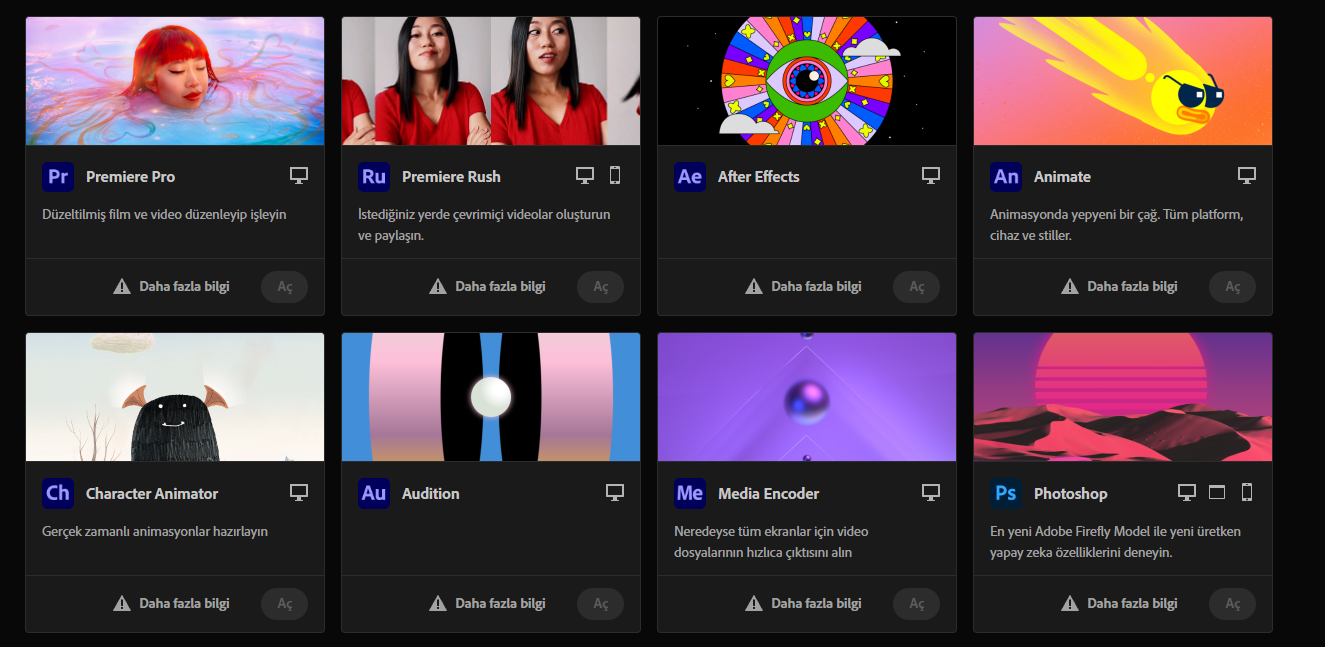1325x647 pixels.
Task: Click desktop platform icon on After Effects card
Action: click(931, 176)
